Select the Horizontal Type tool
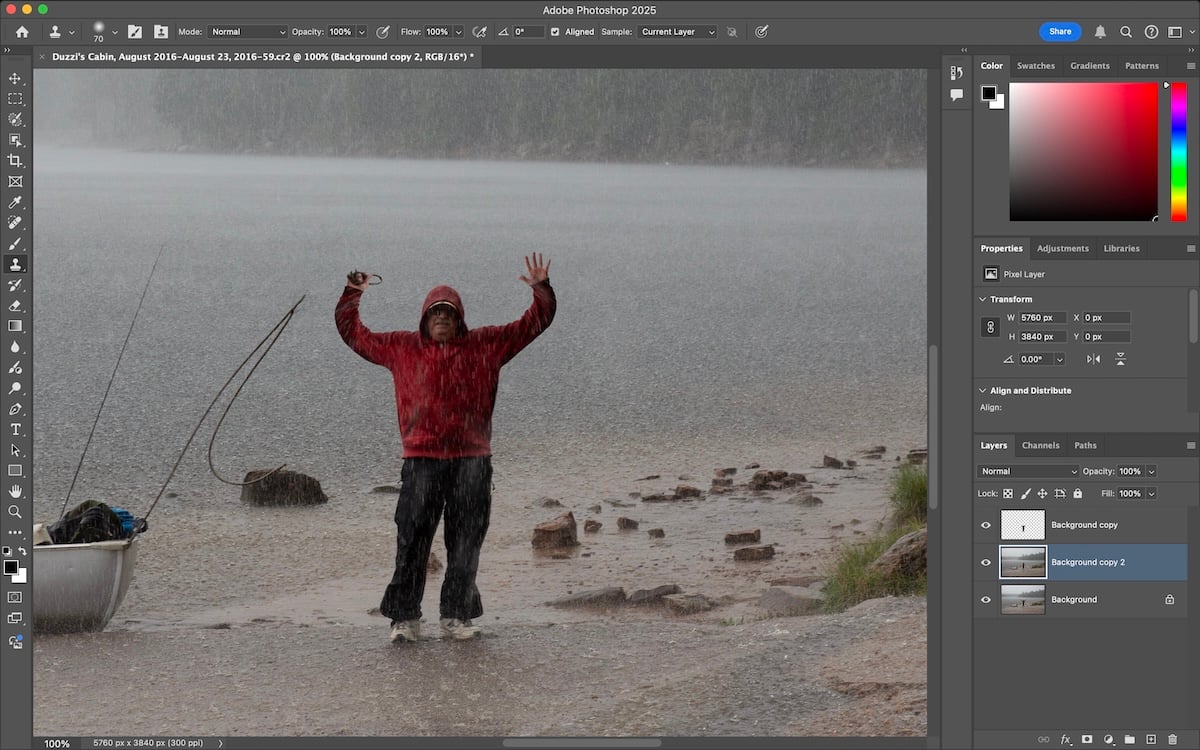This screenshot has height=750, width=1200. coord(15,429)
